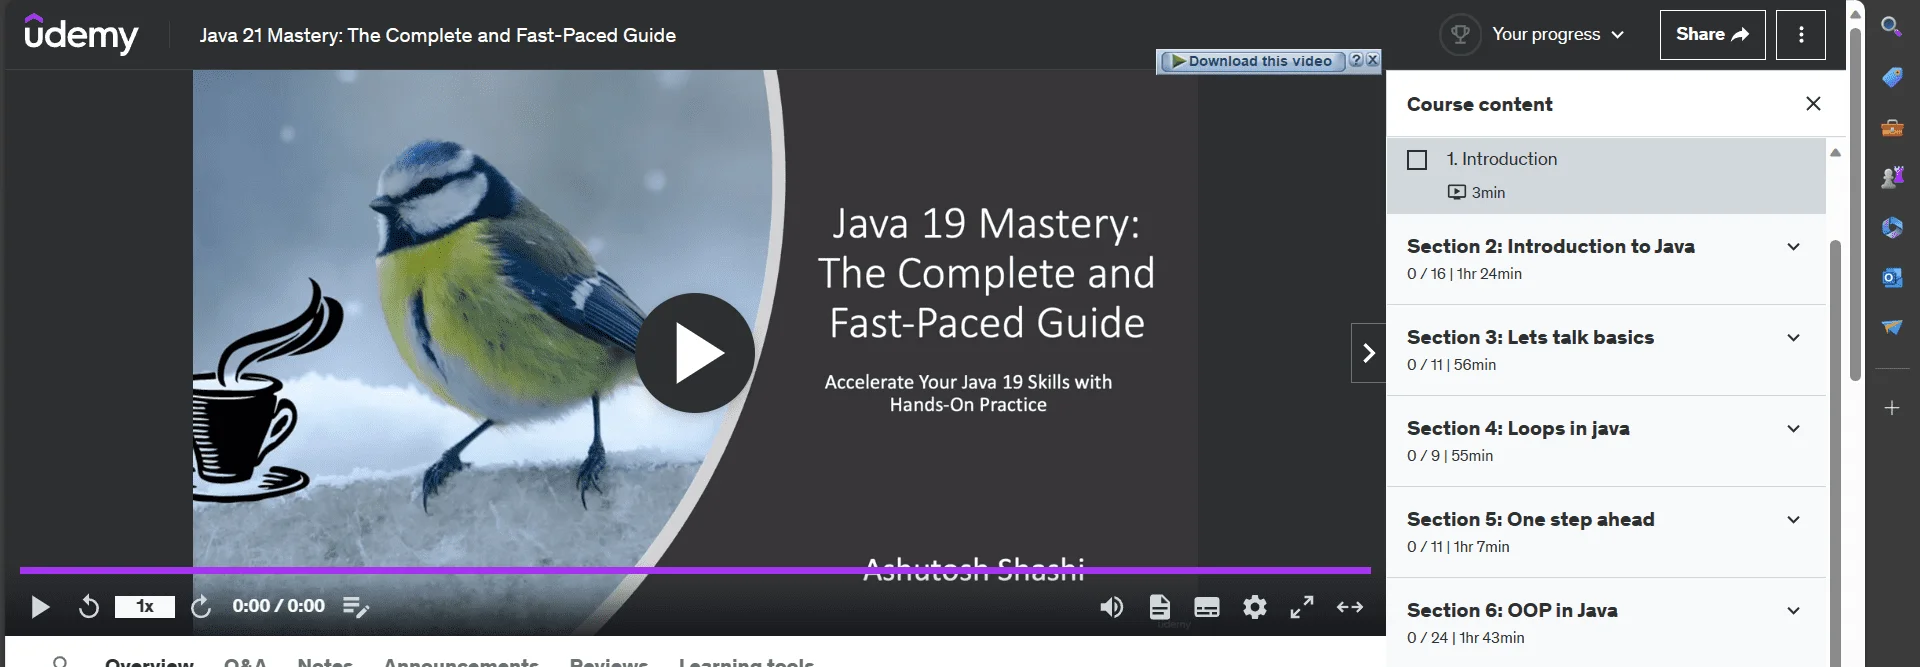Viewport: 1920px width, 667px height.
Task: Click the course title in the header
Action: (437, 35)
